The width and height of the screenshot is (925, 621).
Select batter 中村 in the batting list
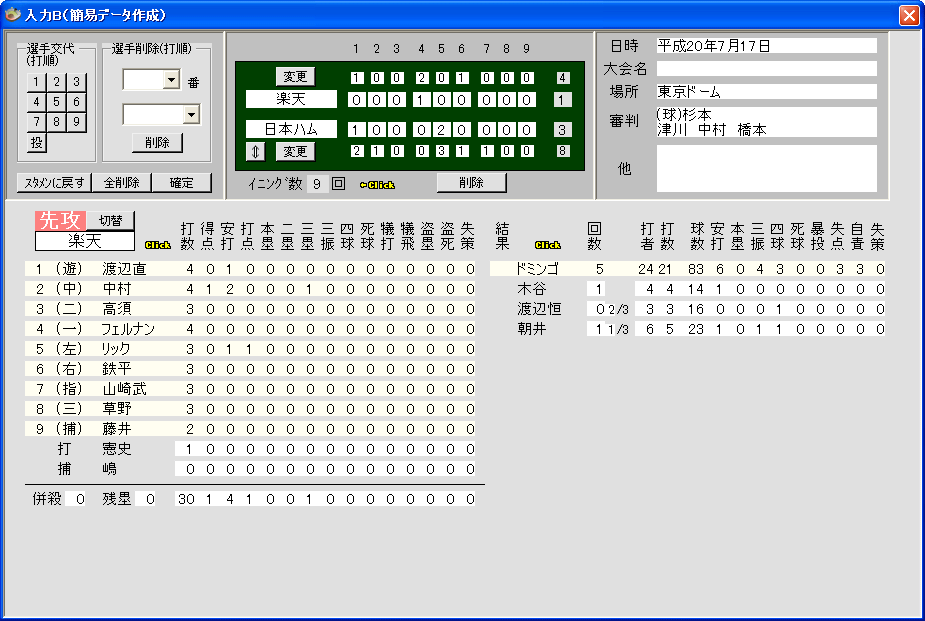click(250, 289)
